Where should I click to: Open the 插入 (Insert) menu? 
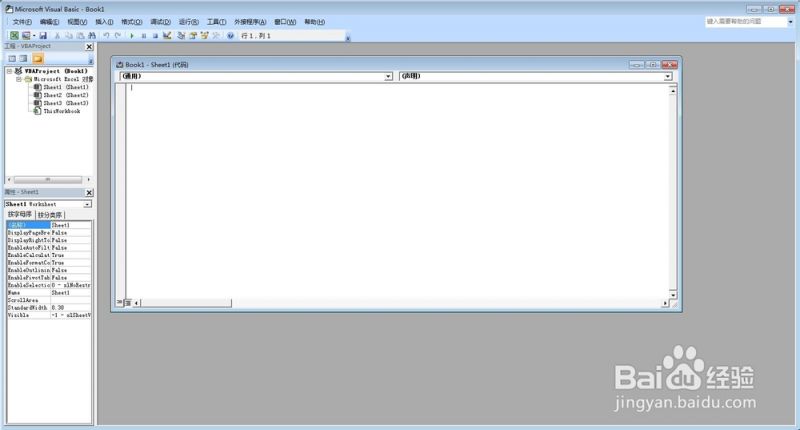pyautogui.click(x=104, y=22)
